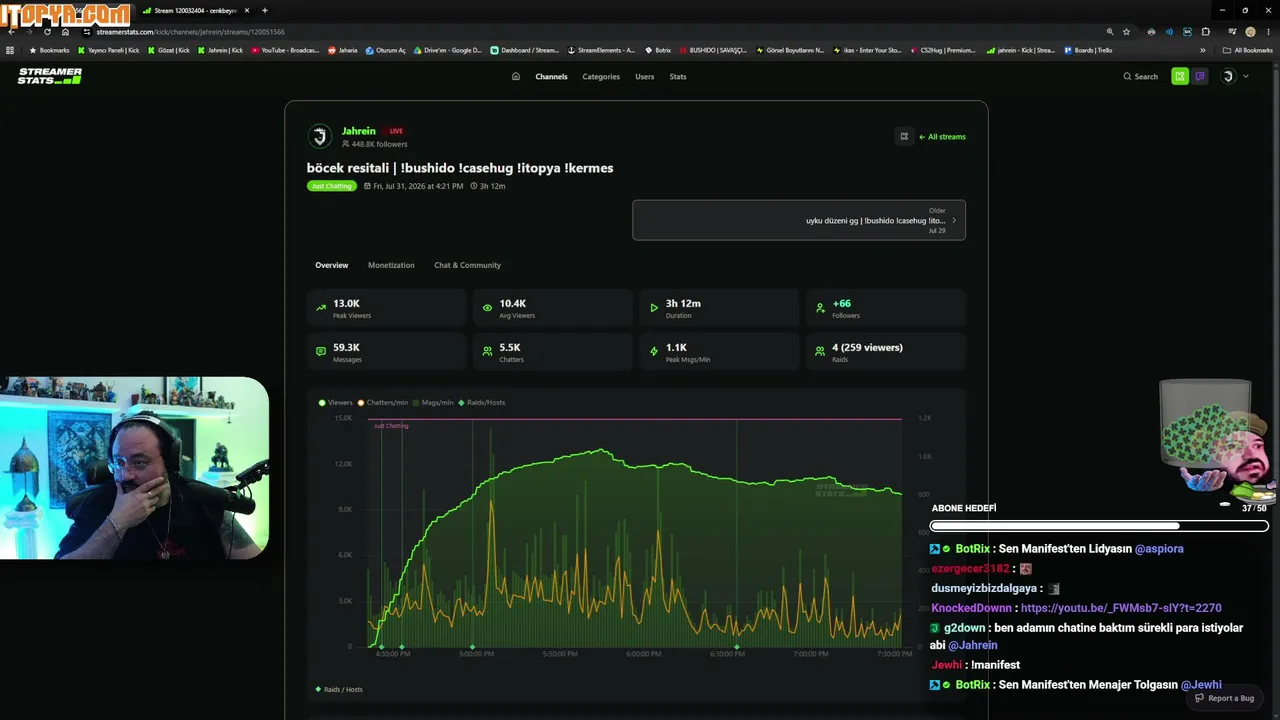Bookmark this page with the star icon
1280x720 pixels.
point(1126,32)
